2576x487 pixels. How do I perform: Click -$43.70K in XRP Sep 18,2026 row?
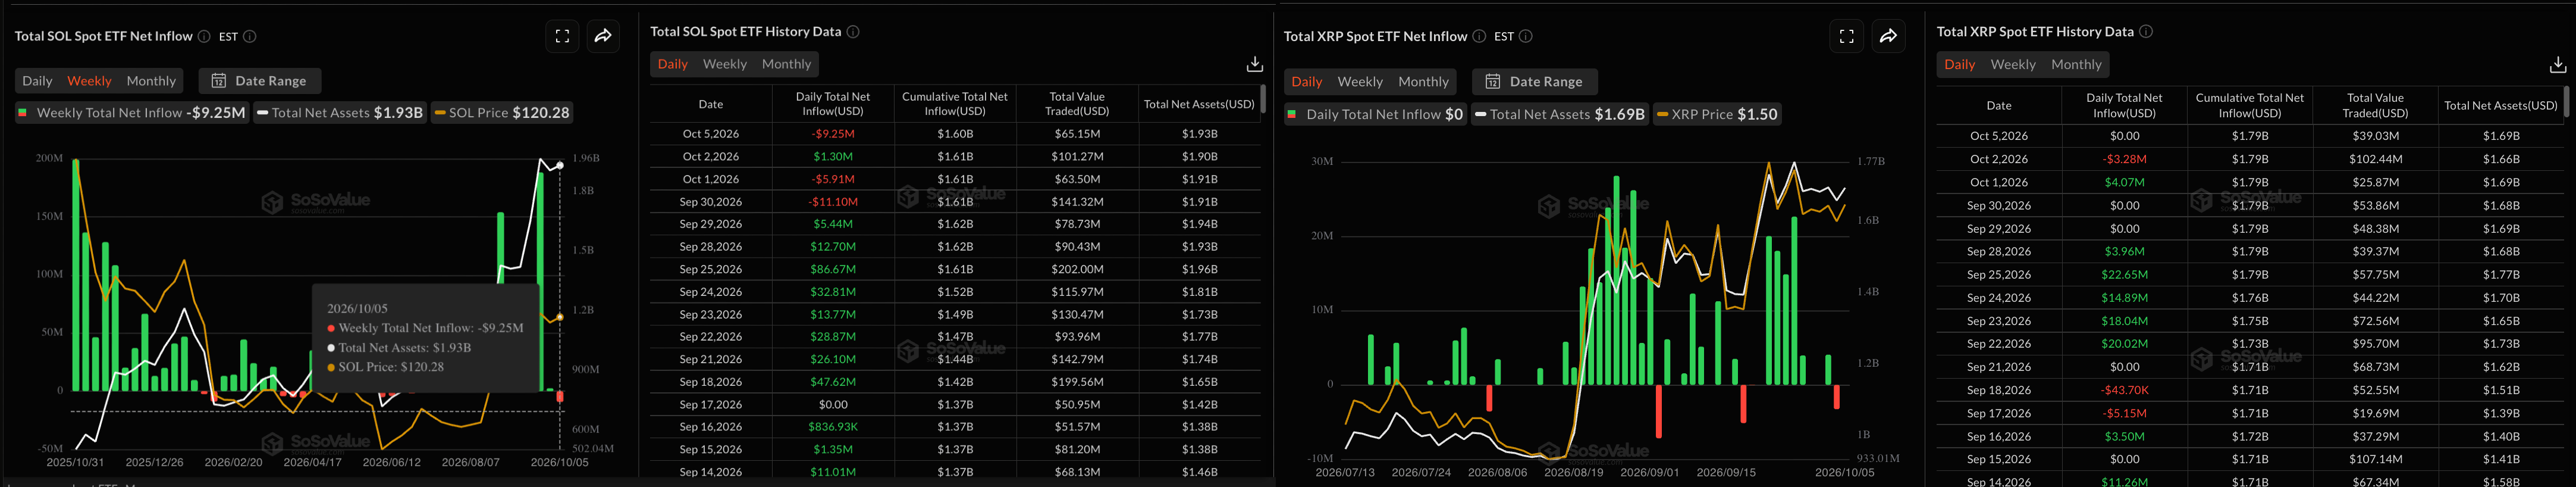point(2124,391)
